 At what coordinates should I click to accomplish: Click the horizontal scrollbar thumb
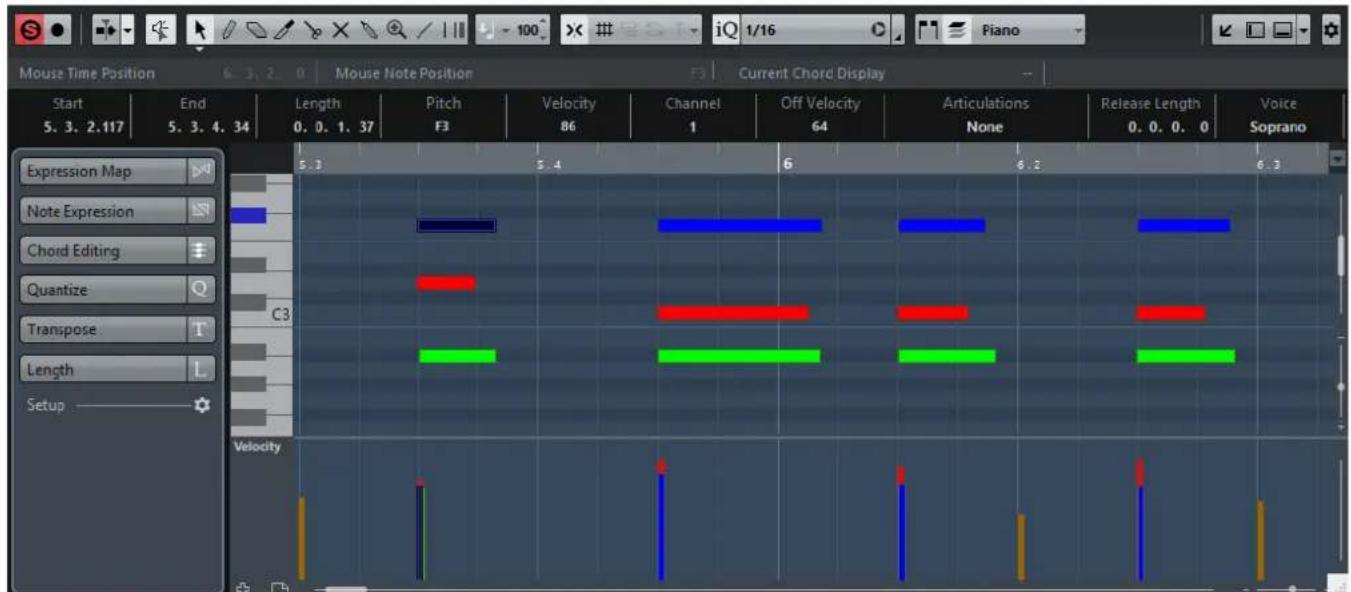point(346,589)
